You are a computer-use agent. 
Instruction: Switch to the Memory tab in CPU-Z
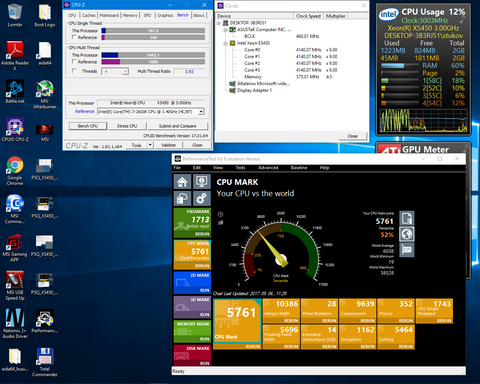click(x=130, y=15)
